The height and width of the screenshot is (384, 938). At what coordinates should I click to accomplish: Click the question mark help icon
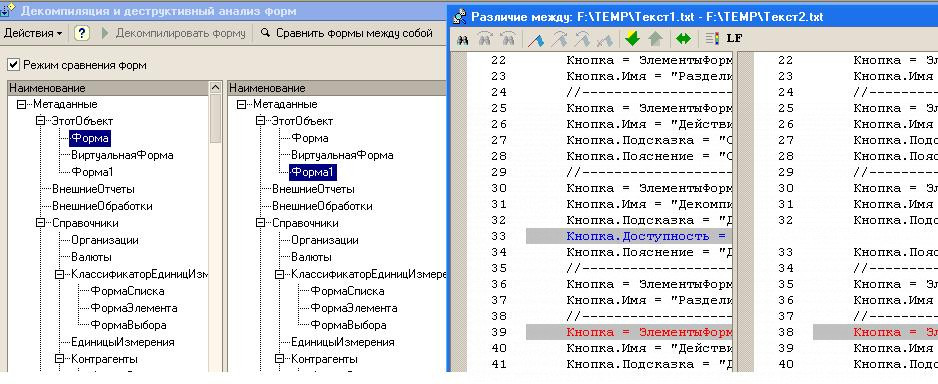tap(82, 33)
